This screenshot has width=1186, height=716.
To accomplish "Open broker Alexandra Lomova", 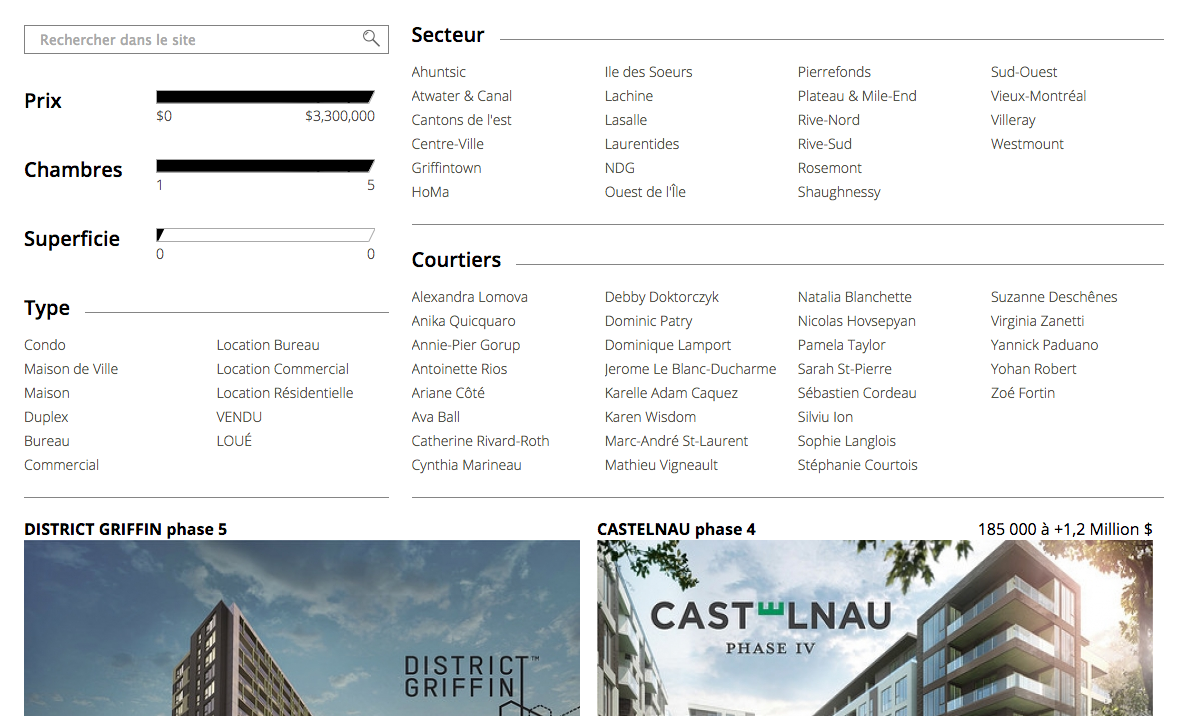I will tap(470, 297).
